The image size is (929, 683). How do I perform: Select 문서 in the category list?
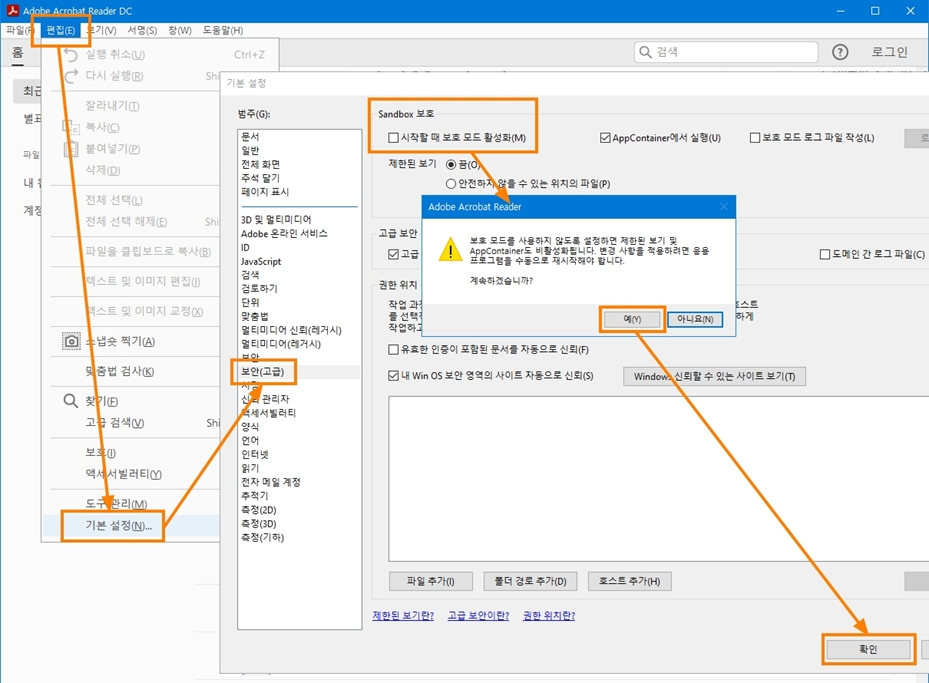pos(250,136)
